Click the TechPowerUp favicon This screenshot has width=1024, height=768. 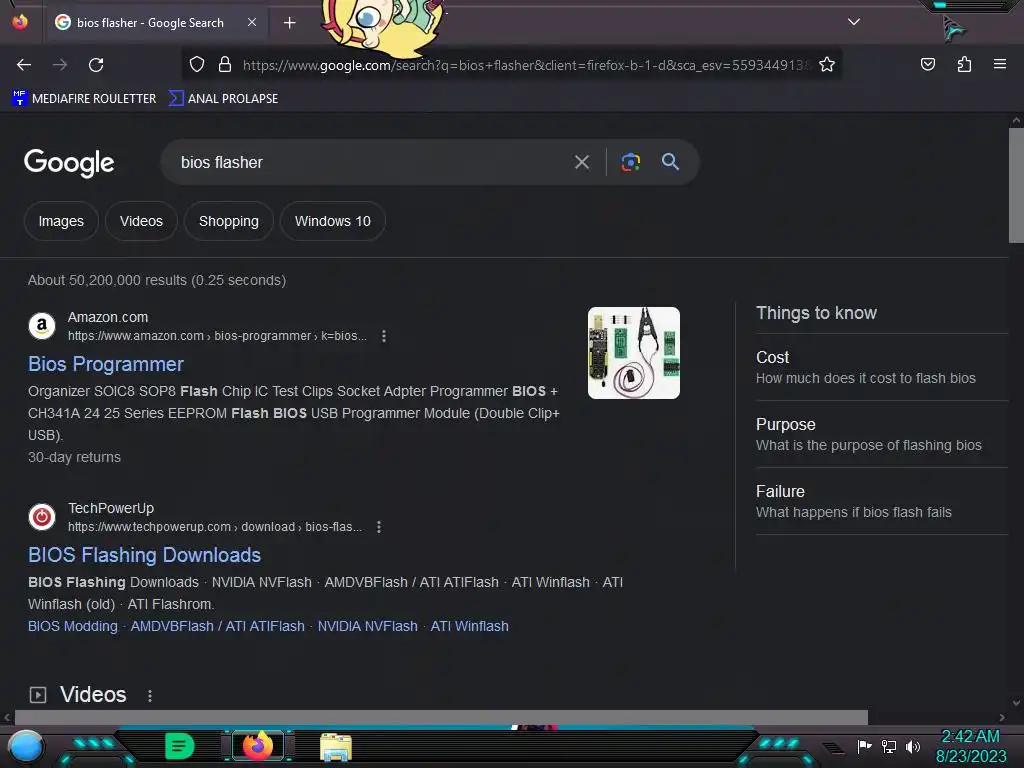(x=42, y=517)
